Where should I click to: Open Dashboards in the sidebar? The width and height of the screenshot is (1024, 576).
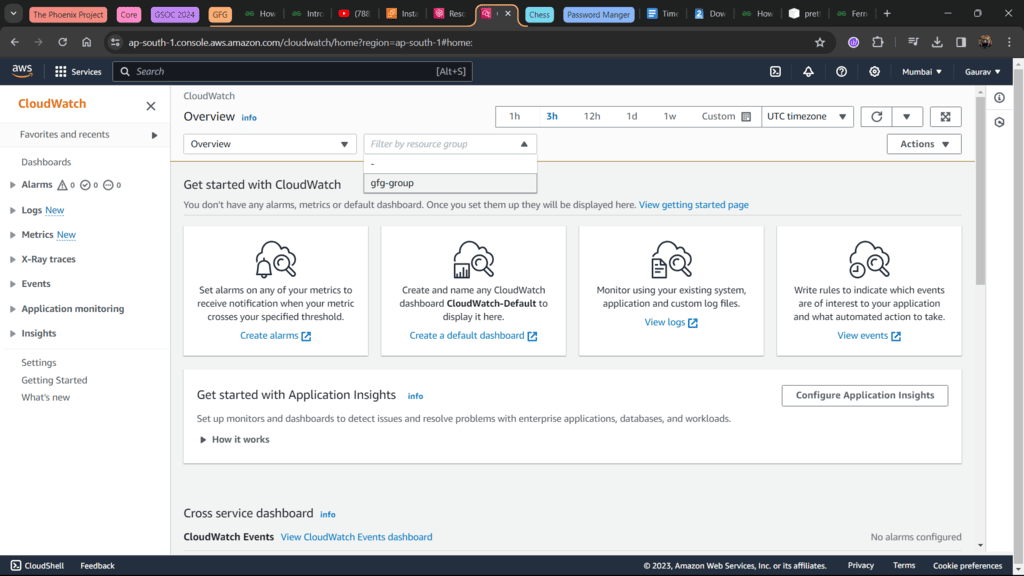click(46, 162)
